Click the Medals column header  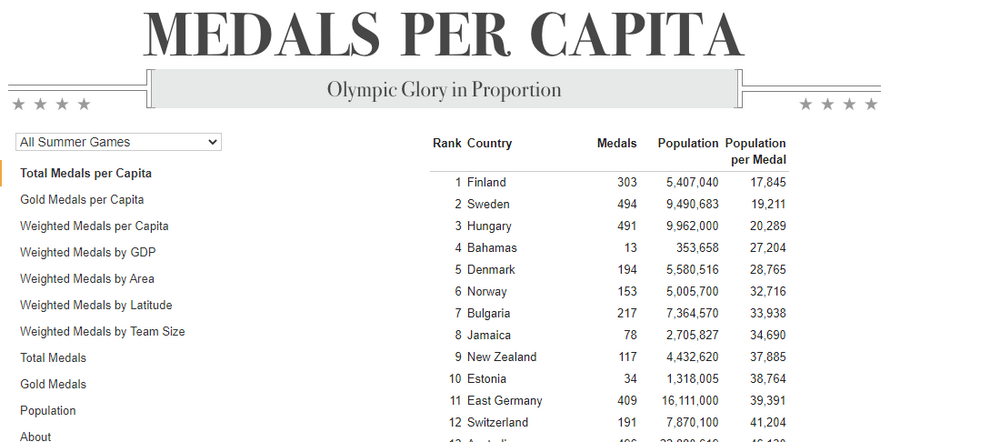(617, 144)
